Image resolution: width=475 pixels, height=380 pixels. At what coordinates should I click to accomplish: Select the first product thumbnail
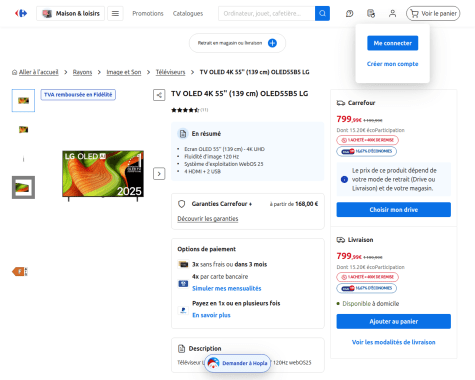tap(23, 100)
